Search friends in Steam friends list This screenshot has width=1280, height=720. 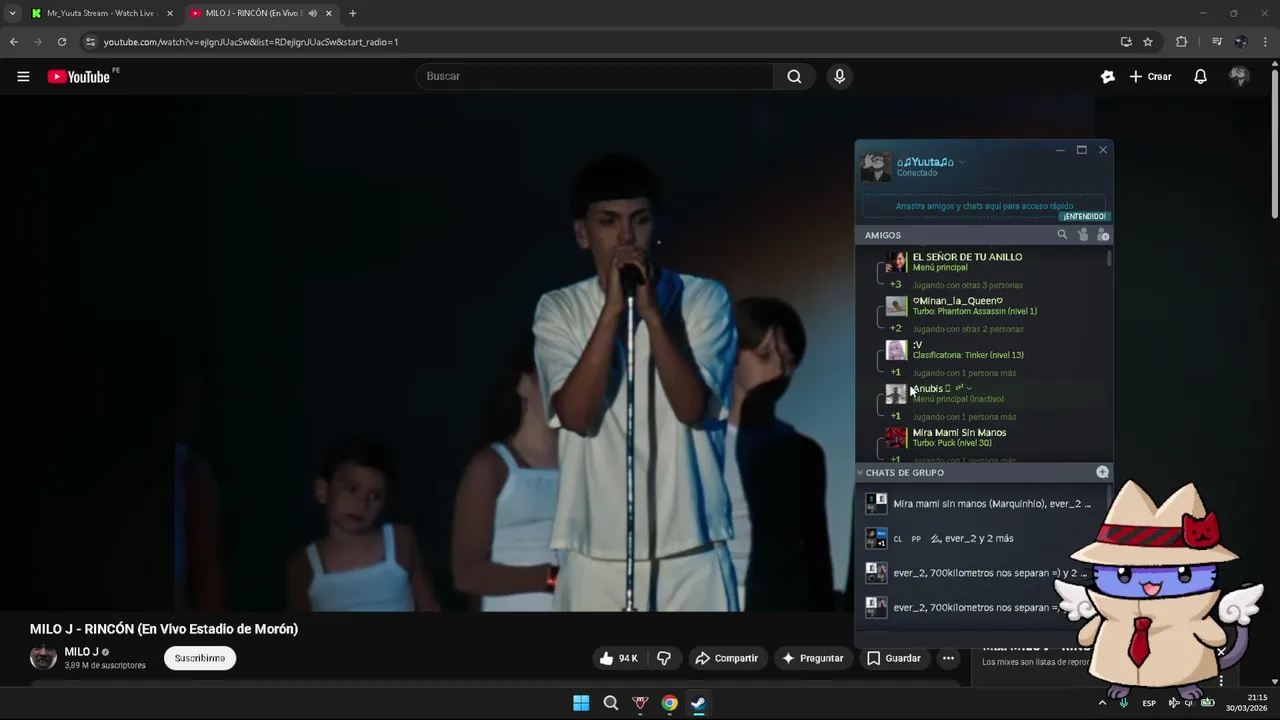click(x=1062, y=235)
